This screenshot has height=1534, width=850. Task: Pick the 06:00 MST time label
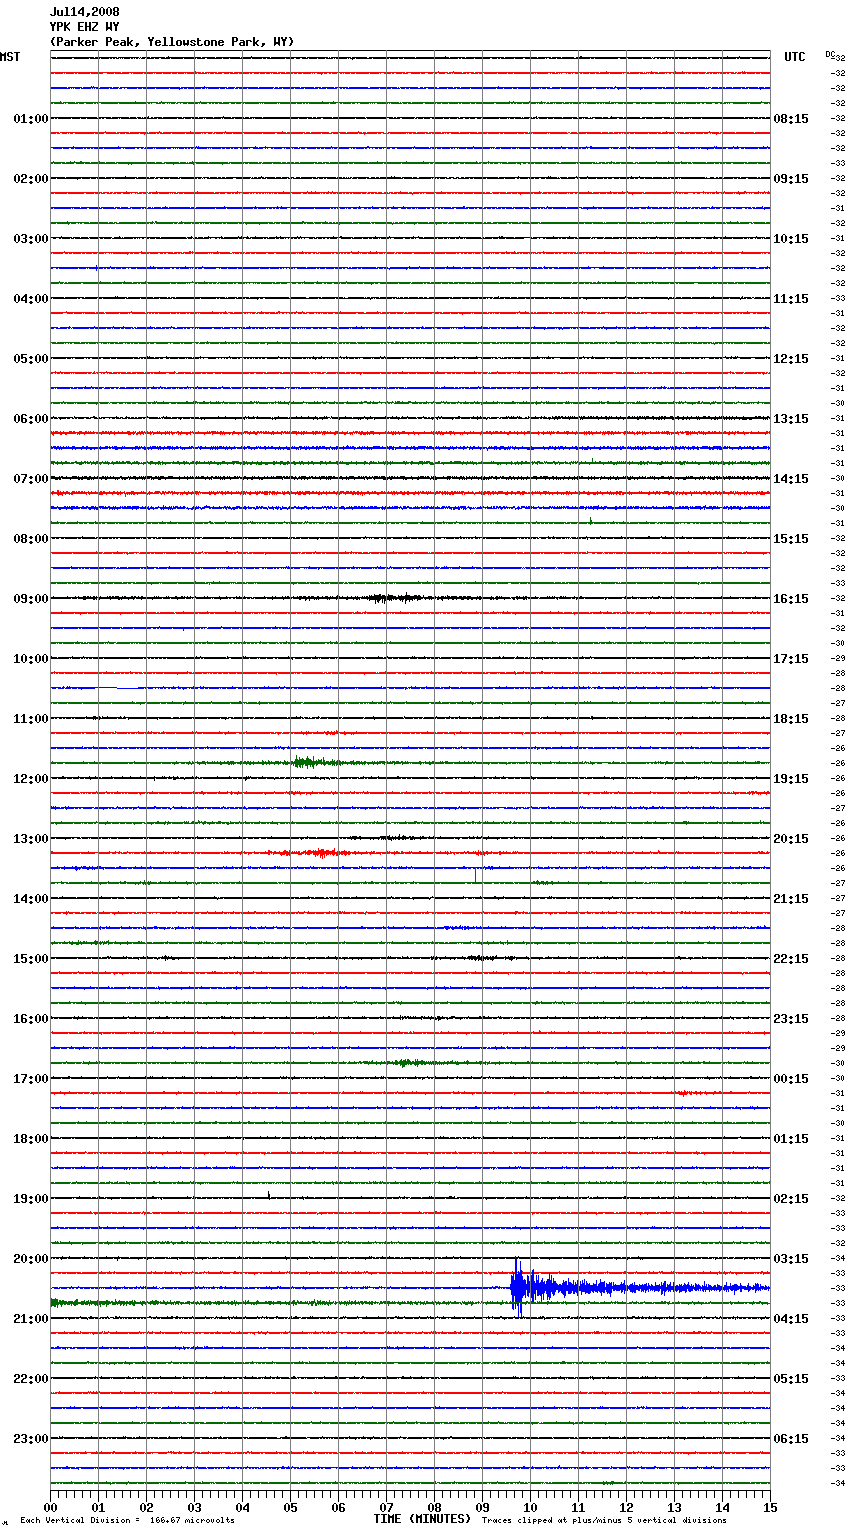coord(31,419)
